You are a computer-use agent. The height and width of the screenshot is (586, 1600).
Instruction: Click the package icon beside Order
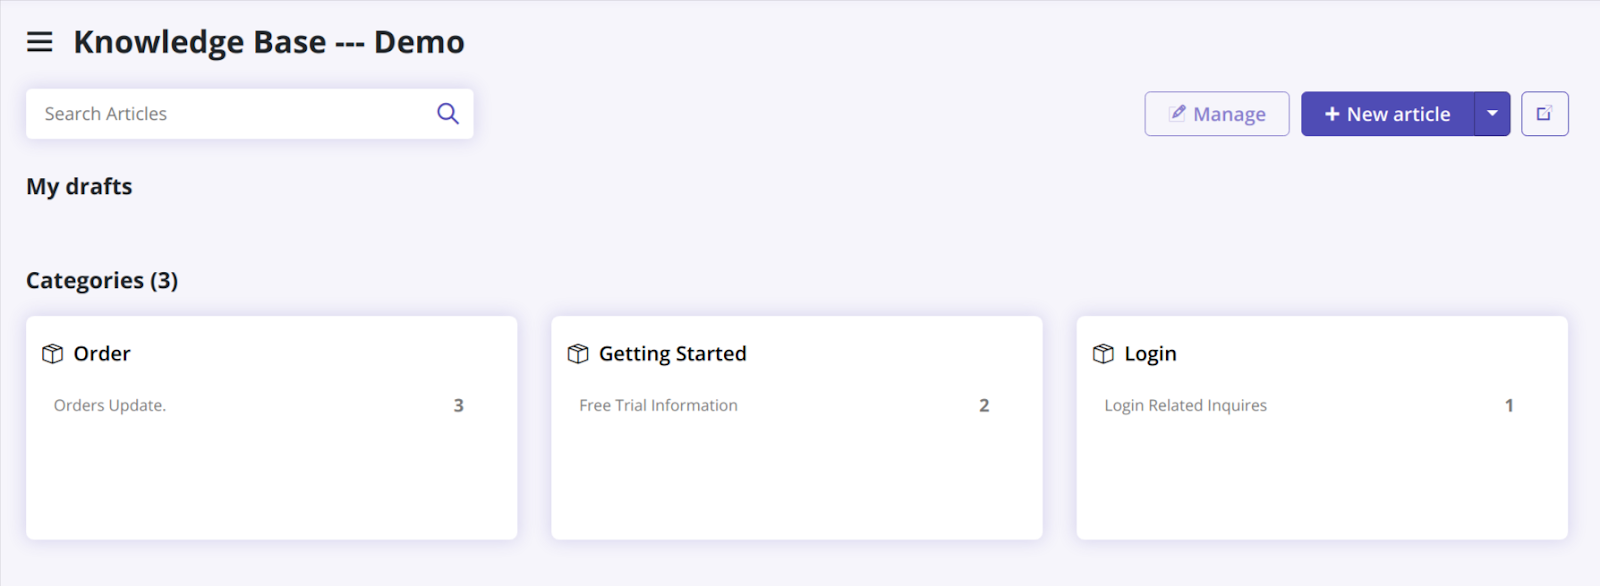click(x=53, y=353)
